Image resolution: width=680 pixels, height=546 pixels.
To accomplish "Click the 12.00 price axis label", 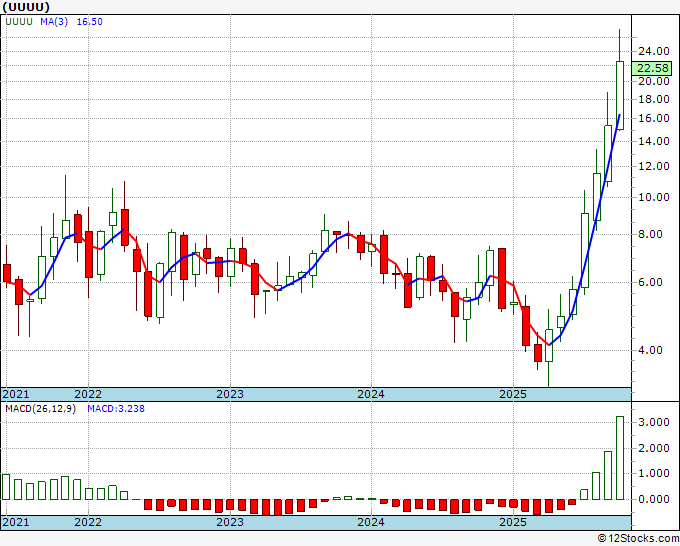I will 654,166.
